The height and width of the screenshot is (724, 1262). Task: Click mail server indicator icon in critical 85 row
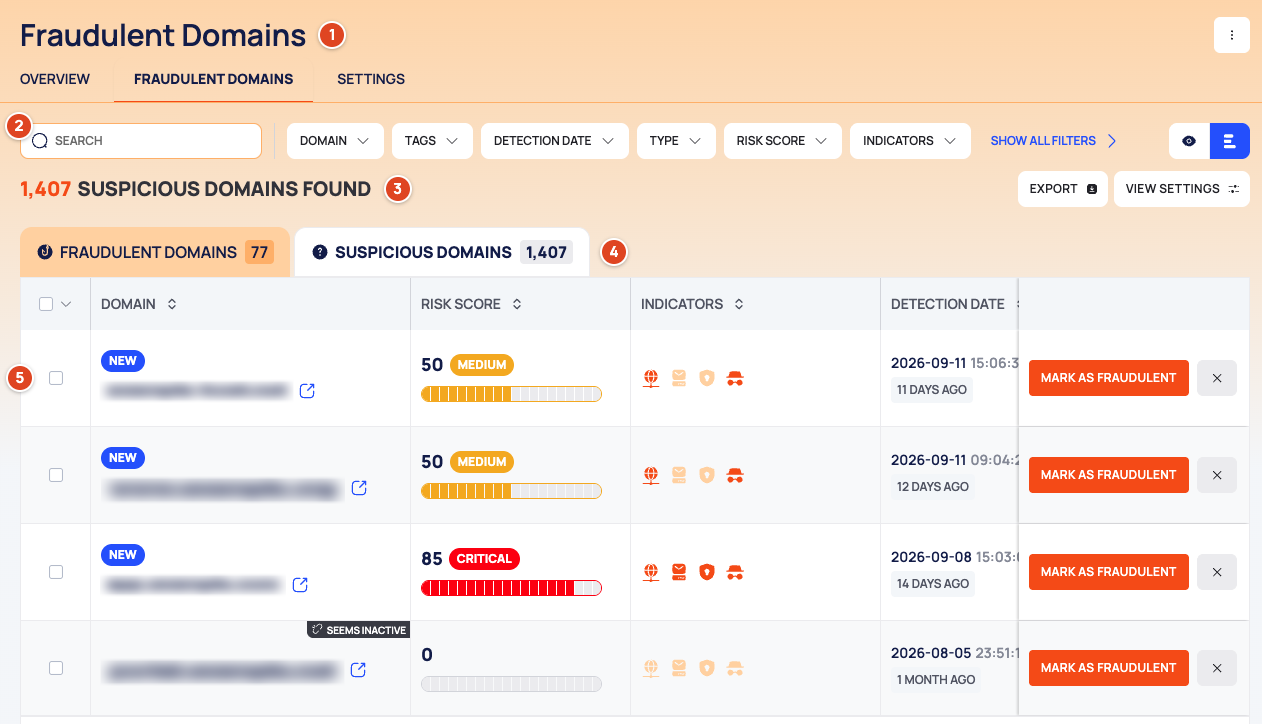(x=679, y=572)
